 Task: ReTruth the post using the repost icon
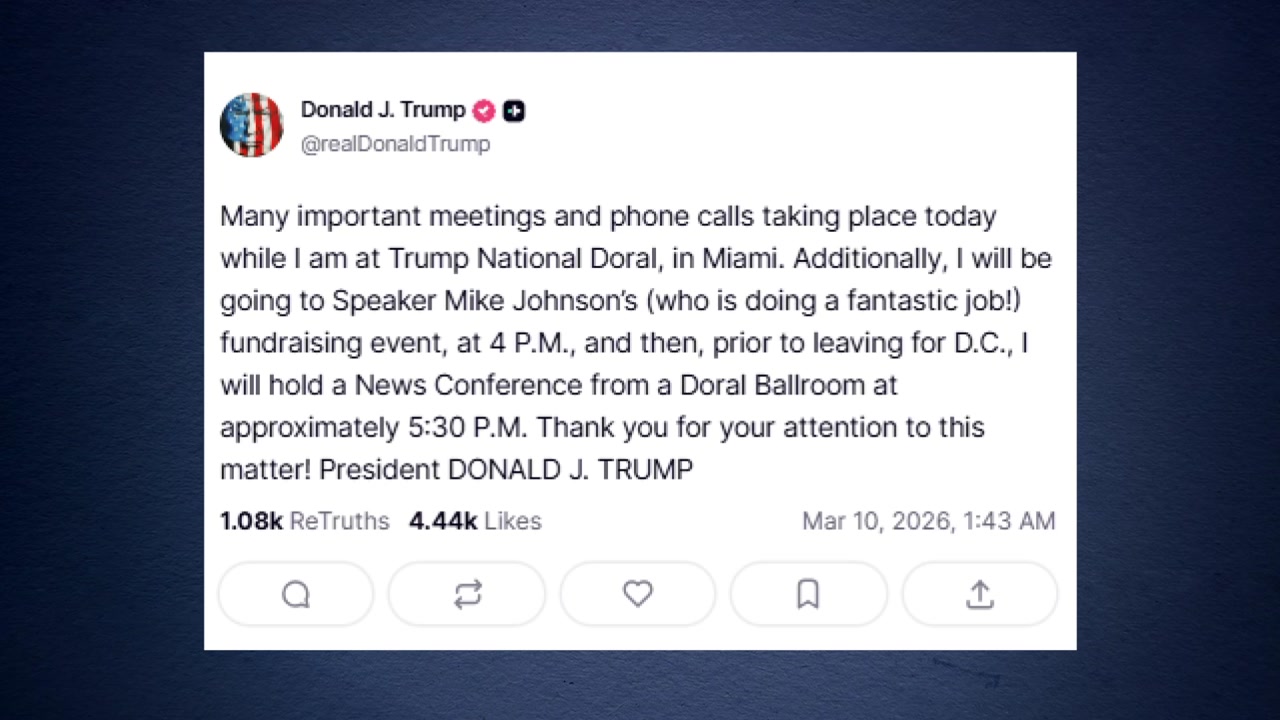point(467,595)
